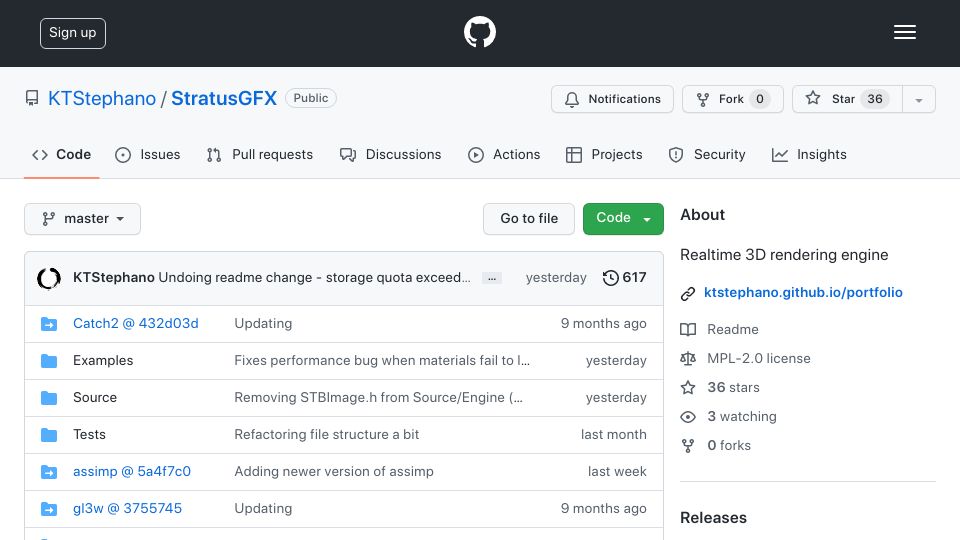Click the gl3w submodule folder icon
The height and width of the screenshot is (540, 960).
point(49,509)
